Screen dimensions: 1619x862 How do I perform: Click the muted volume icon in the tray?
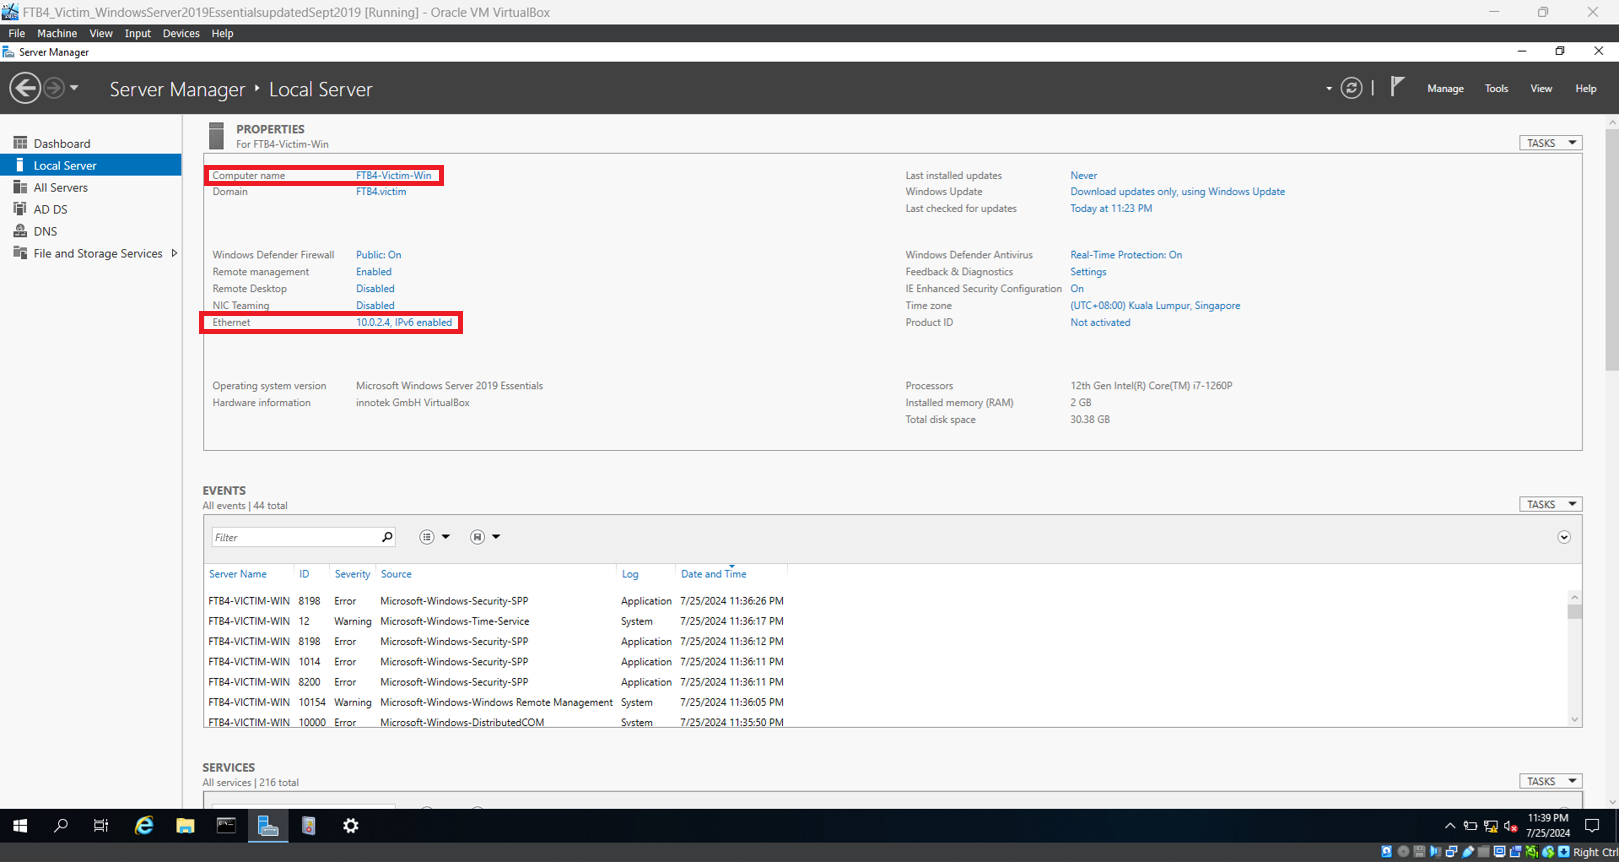click(1511, 826)
